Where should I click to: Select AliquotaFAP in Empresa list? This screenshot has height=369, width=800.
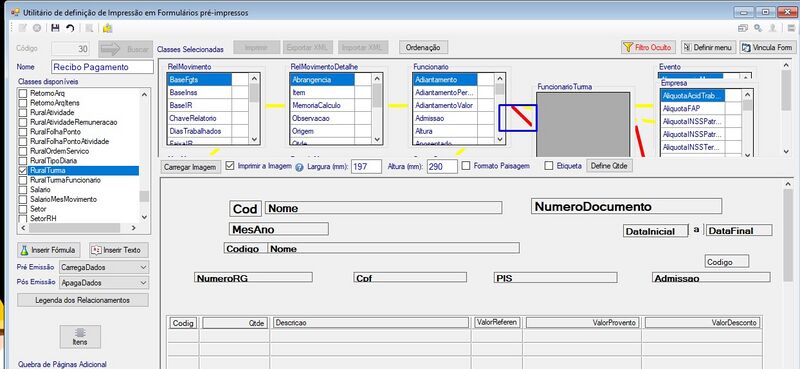[692, 108]
